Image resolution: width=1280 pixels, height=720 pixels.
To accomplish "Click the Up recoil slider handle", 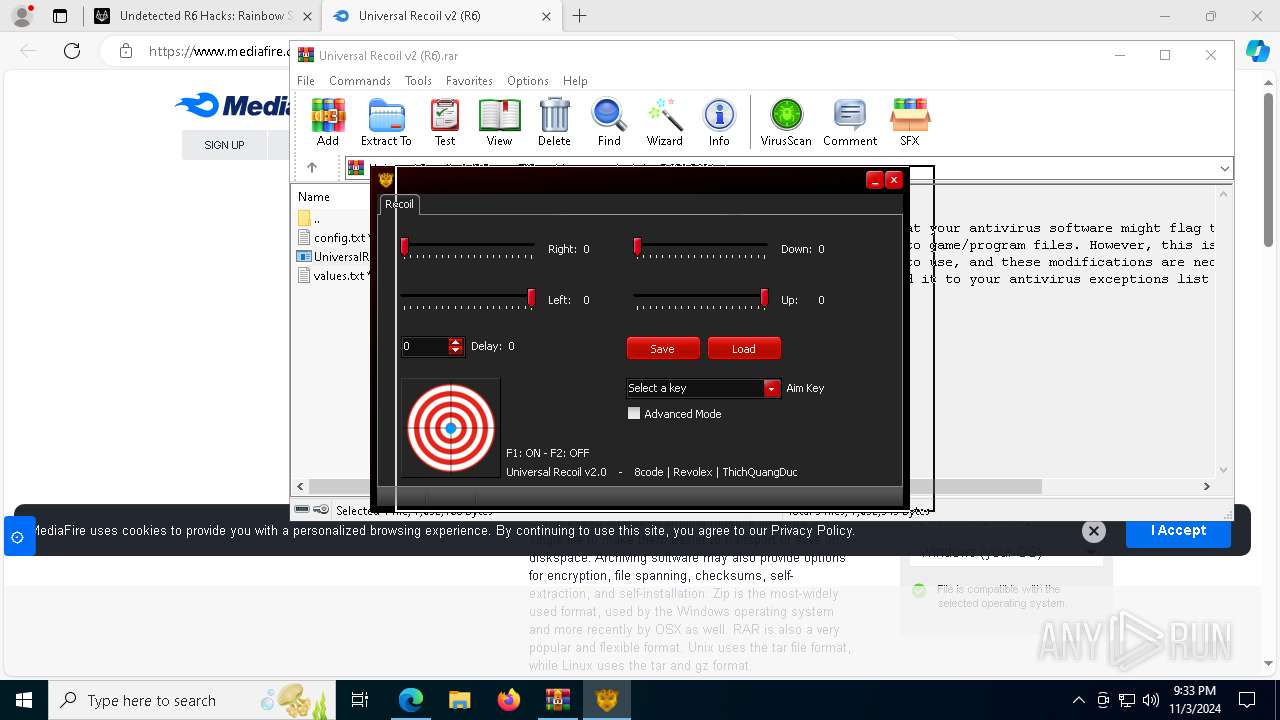I will pyautogui.click(x=764, y=297).
